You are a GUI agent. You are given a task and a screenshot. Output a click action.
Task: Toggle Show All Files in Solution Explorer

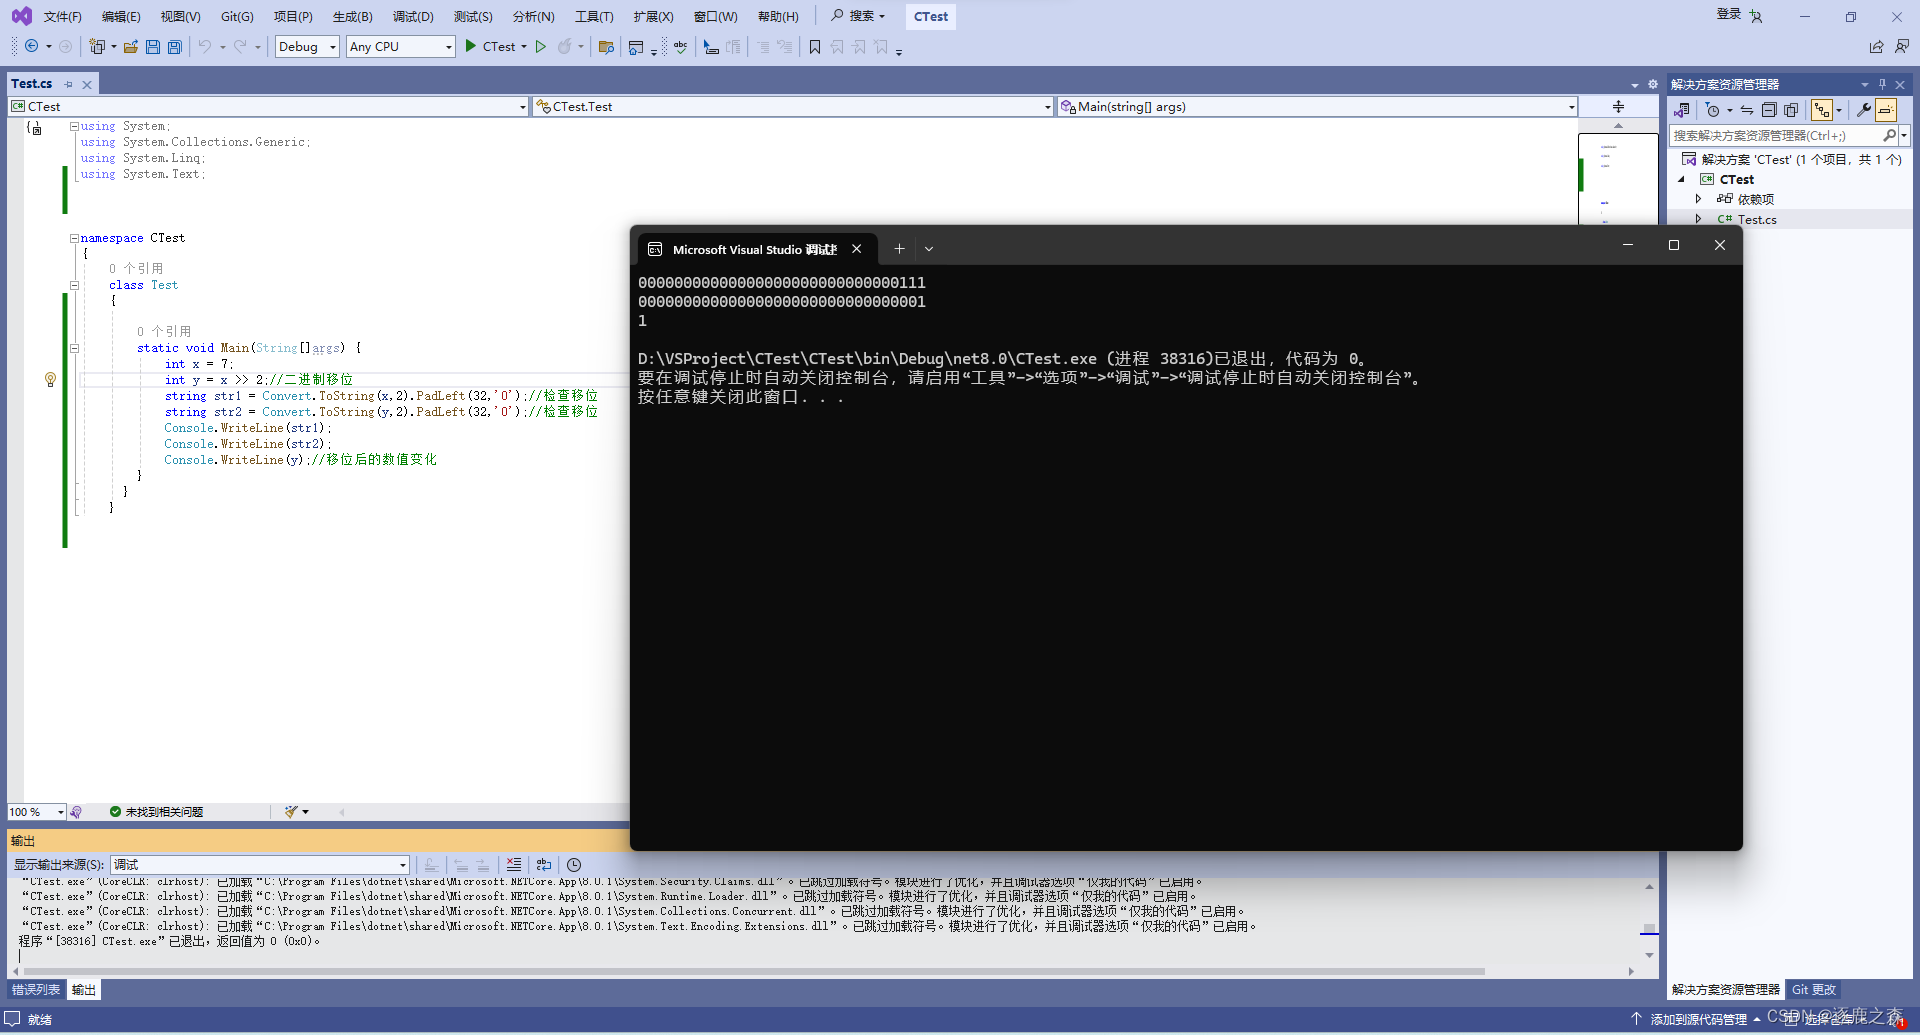coord(1791,110)
